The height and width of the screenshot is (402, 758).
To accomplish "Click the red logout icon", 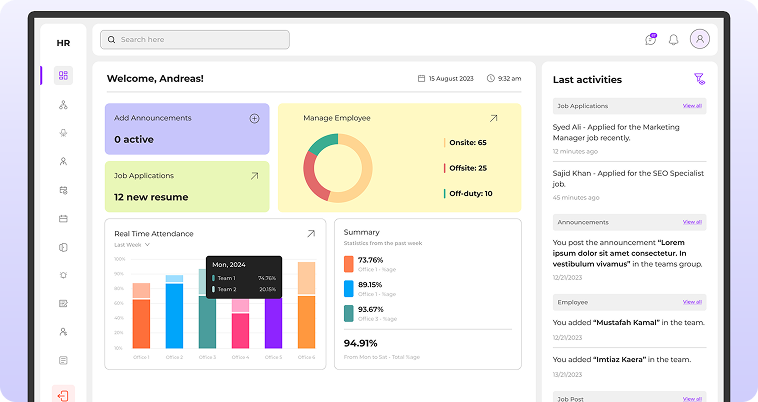I will [x=63, y=395].
